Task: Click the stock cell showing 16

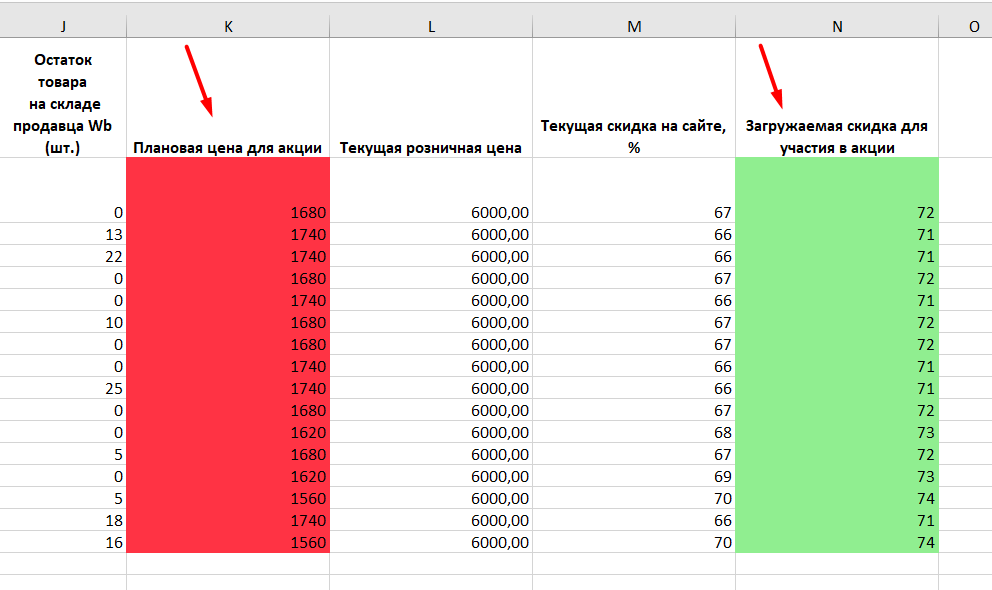Action: (63, 543)
